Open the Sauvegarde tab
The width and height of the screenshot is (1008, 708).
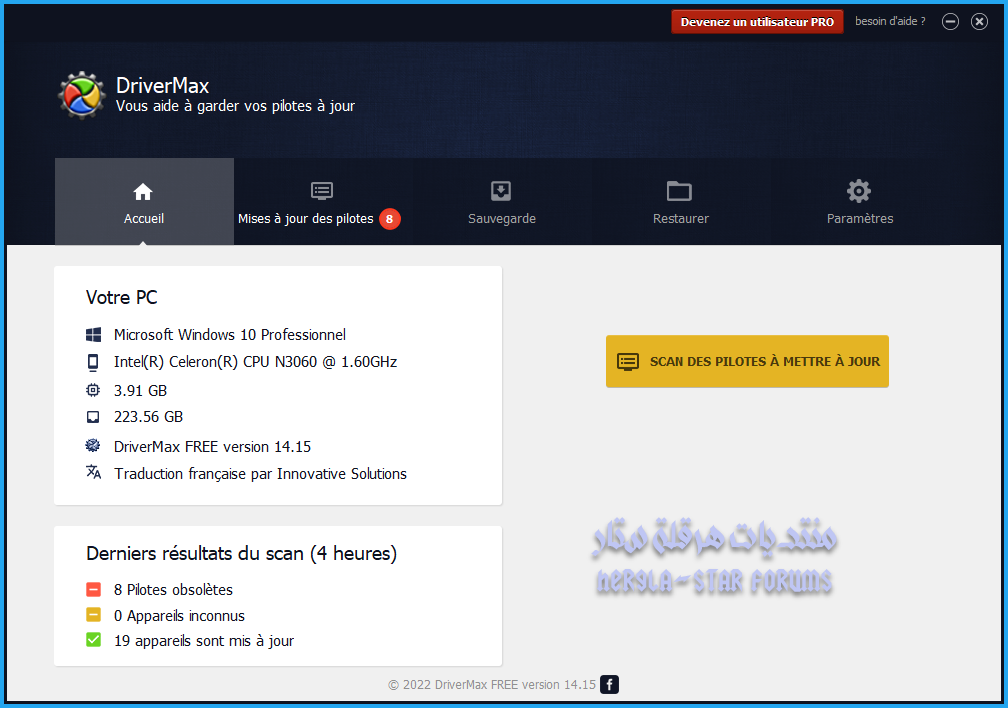pyautogui.click(x=501, y=202)
